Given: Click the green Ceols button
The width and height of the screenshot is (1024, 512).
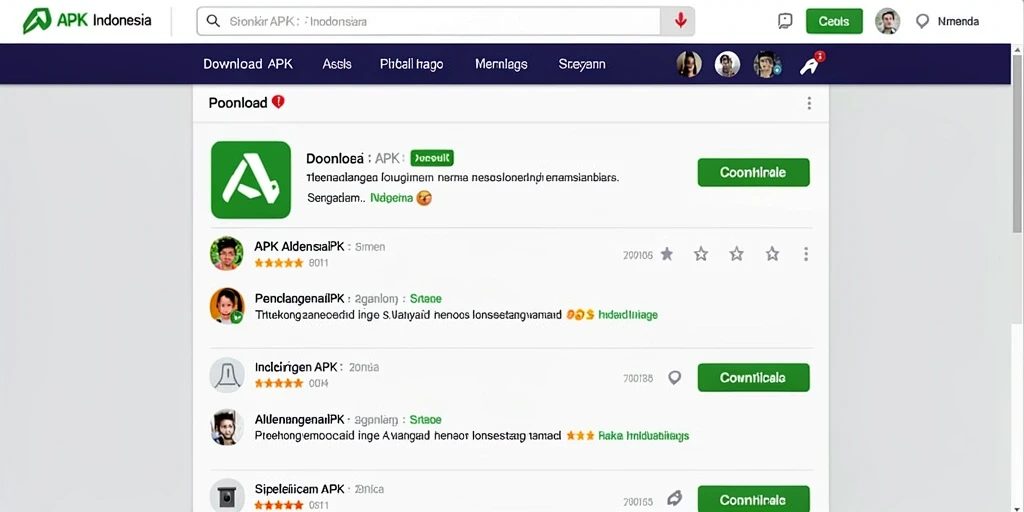Looking at the screenshot, I should click(834, 22).
